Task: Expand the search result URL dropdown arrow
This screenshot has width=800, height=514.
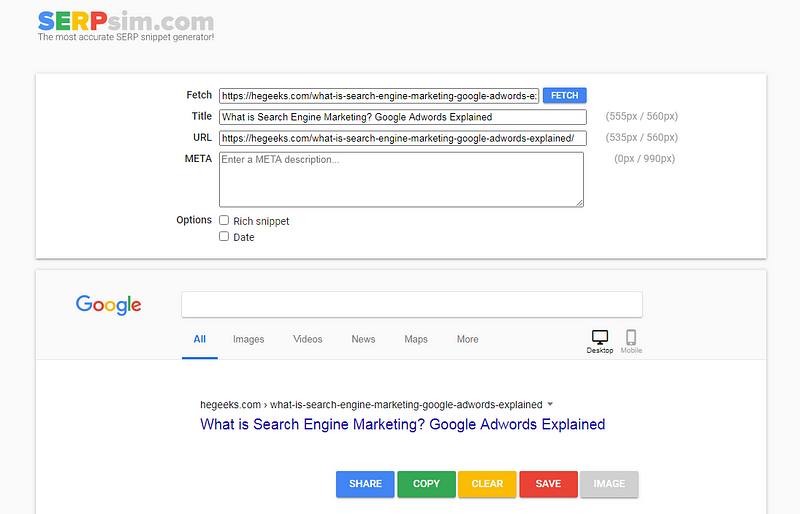Action: tap(550, 405)
